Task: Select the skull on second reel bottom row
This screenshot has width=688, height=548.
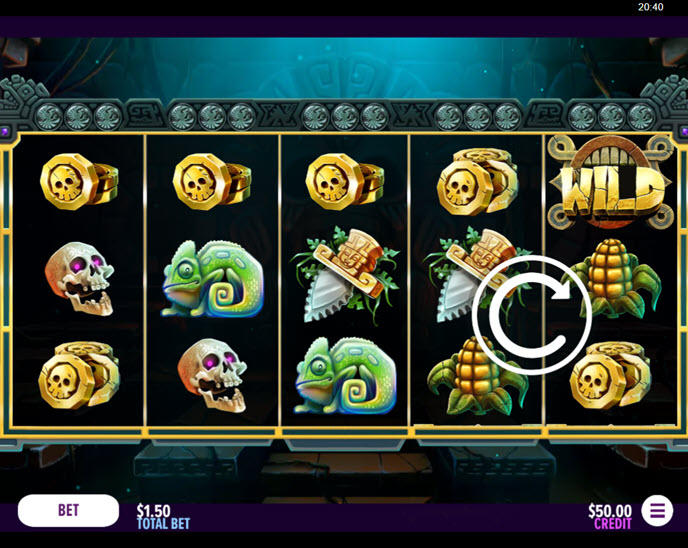Action: coord(212,375)
